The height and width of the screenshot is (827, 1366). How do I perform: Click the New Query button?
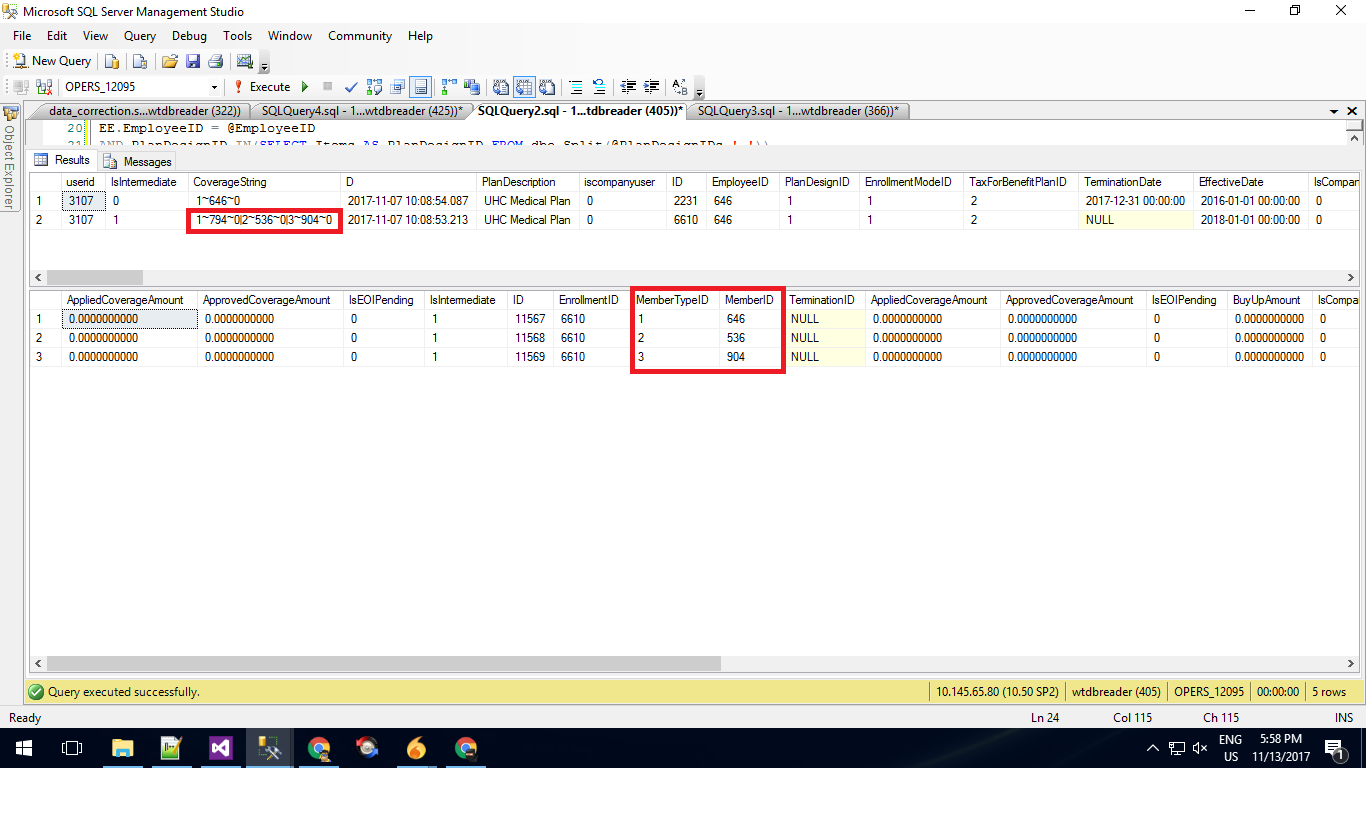pos(52,61)
